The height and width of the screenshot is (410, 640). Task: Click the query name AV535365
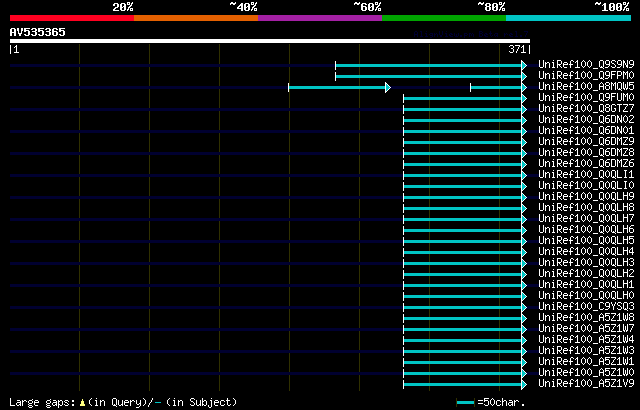pyautogui.click(x=38, y=32)
